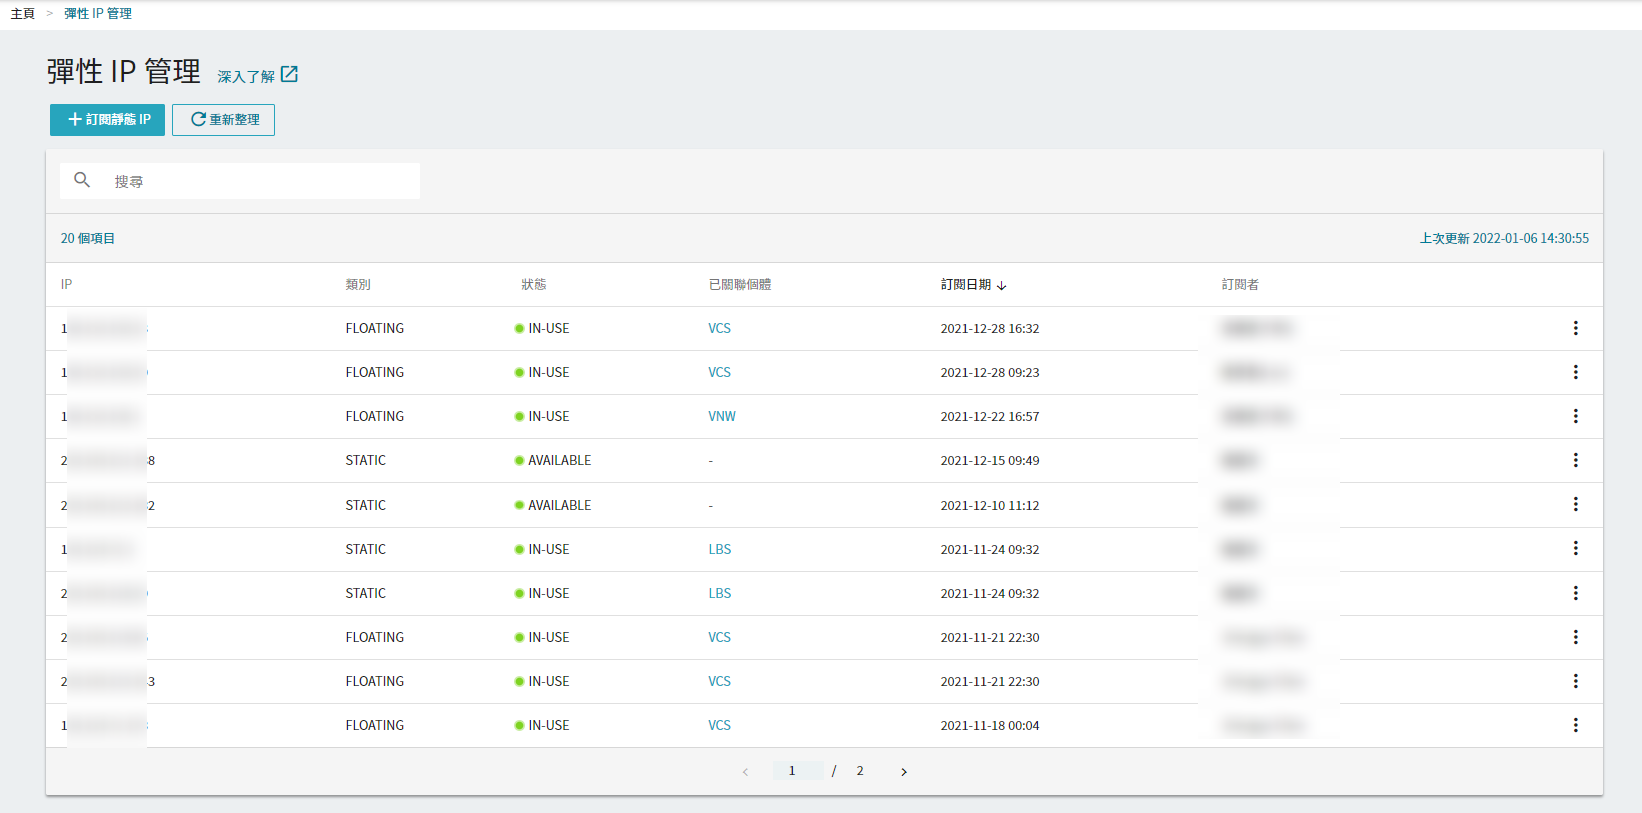1642x813 pixels.
Task: Click the 重新整理 refresh button
Action: [223, 120]
